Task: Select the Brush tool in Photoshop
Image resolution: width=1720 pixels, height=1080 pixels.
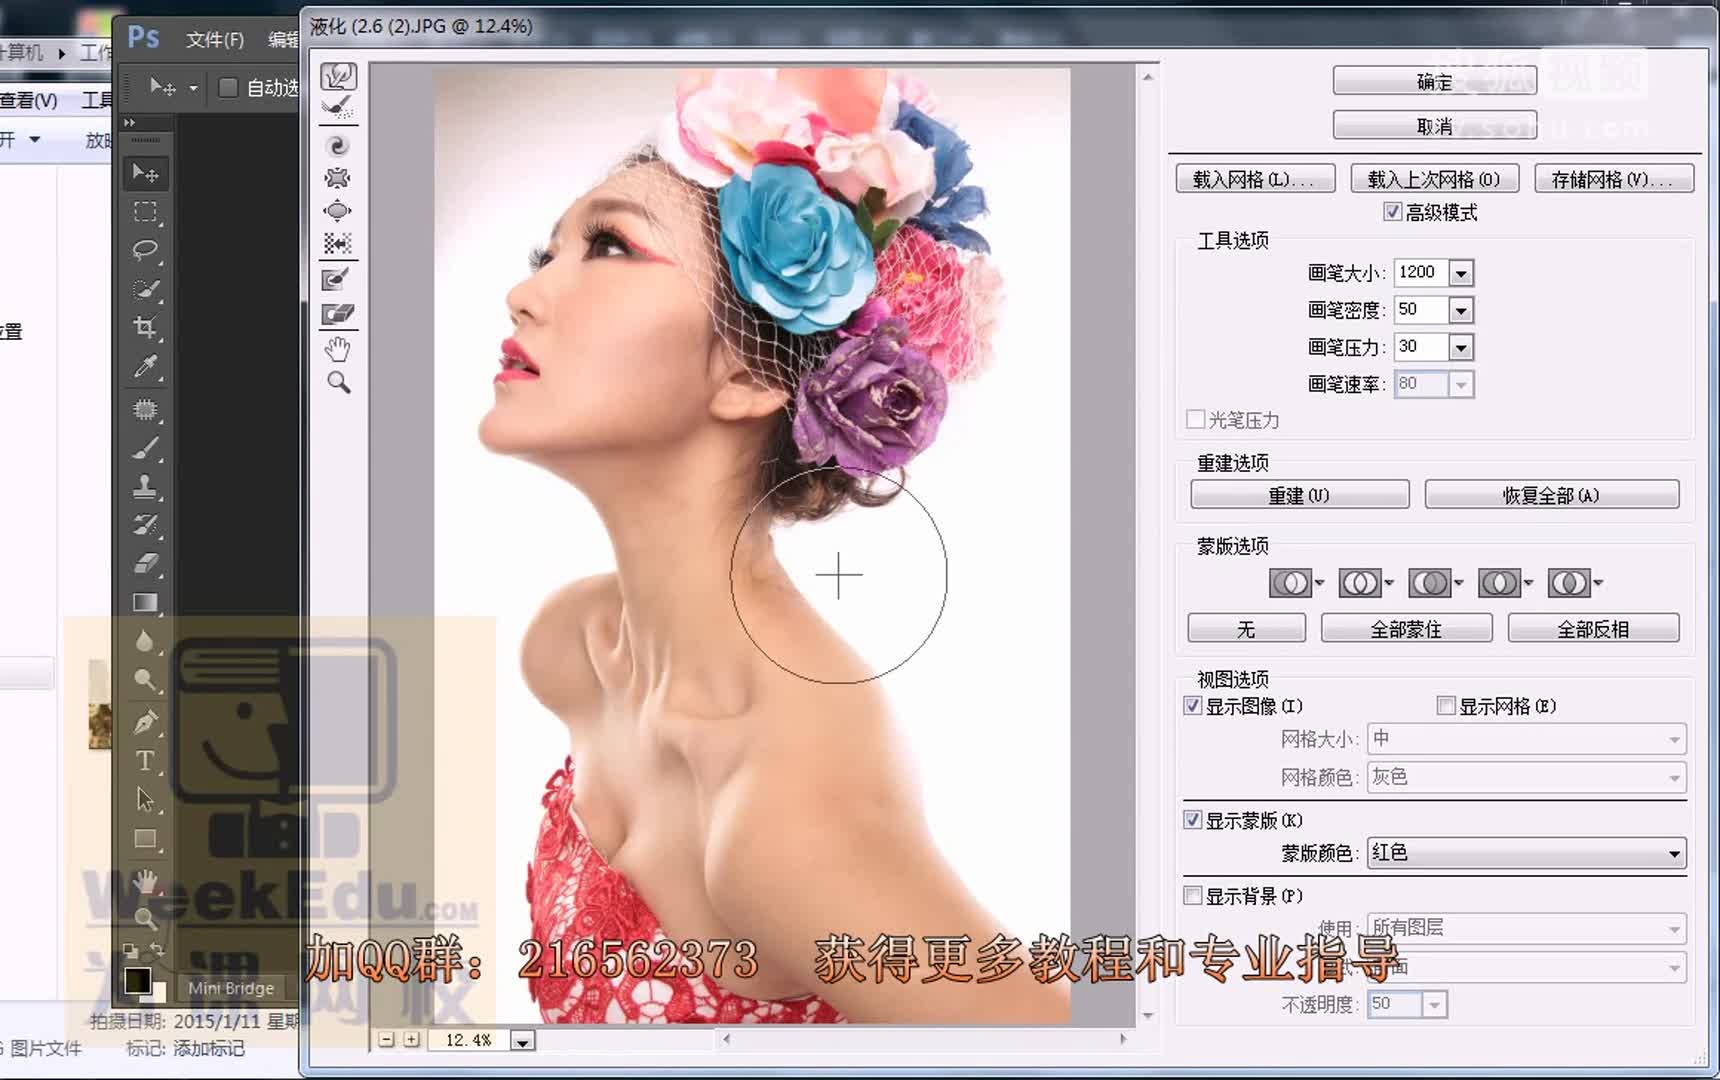Action: click(146, 448)
